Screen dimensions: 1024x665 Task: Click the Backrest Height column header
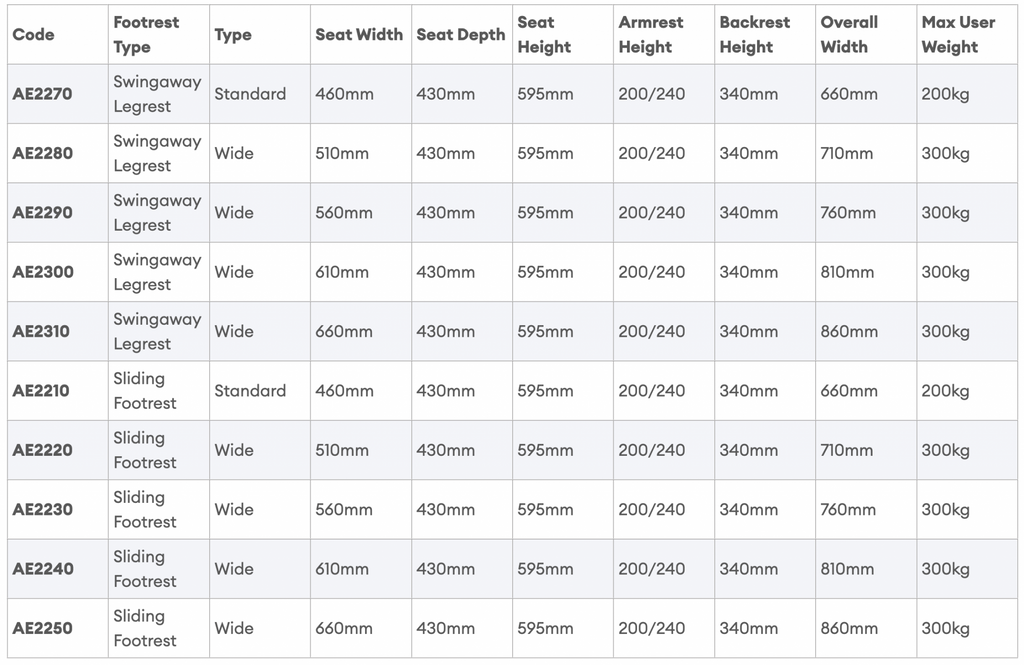pyautogui.click(x=755, y=35)
